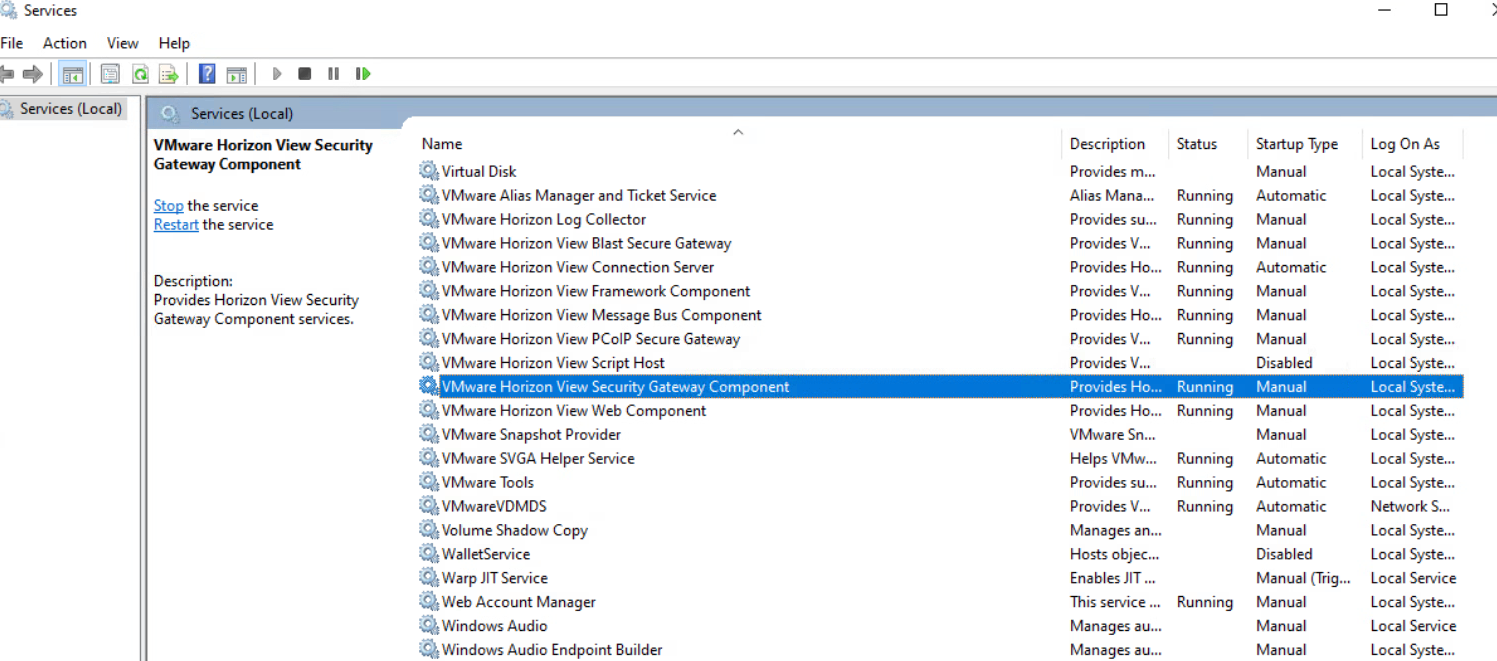This screenshot has height=661, width=1497.
Task: Click 'Running' status of Web Account Manager
Action: (x=1205, y=603)
